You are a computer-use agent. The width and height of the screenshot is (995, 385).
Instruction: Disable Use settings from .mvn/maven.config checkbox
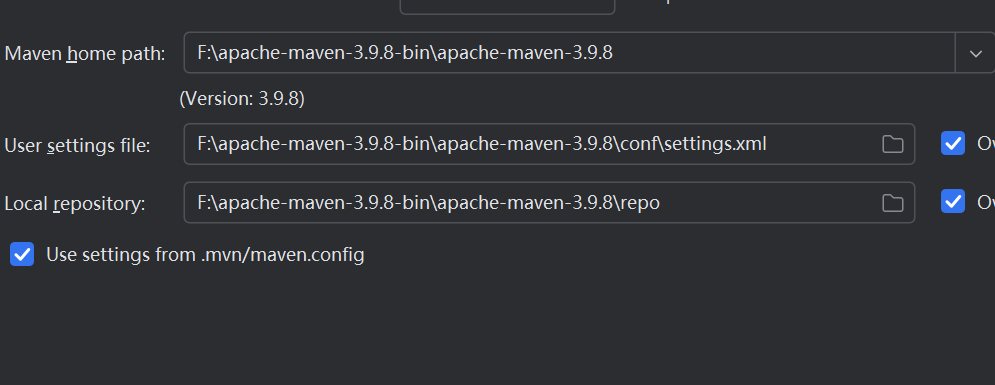(x=22, y=254)
